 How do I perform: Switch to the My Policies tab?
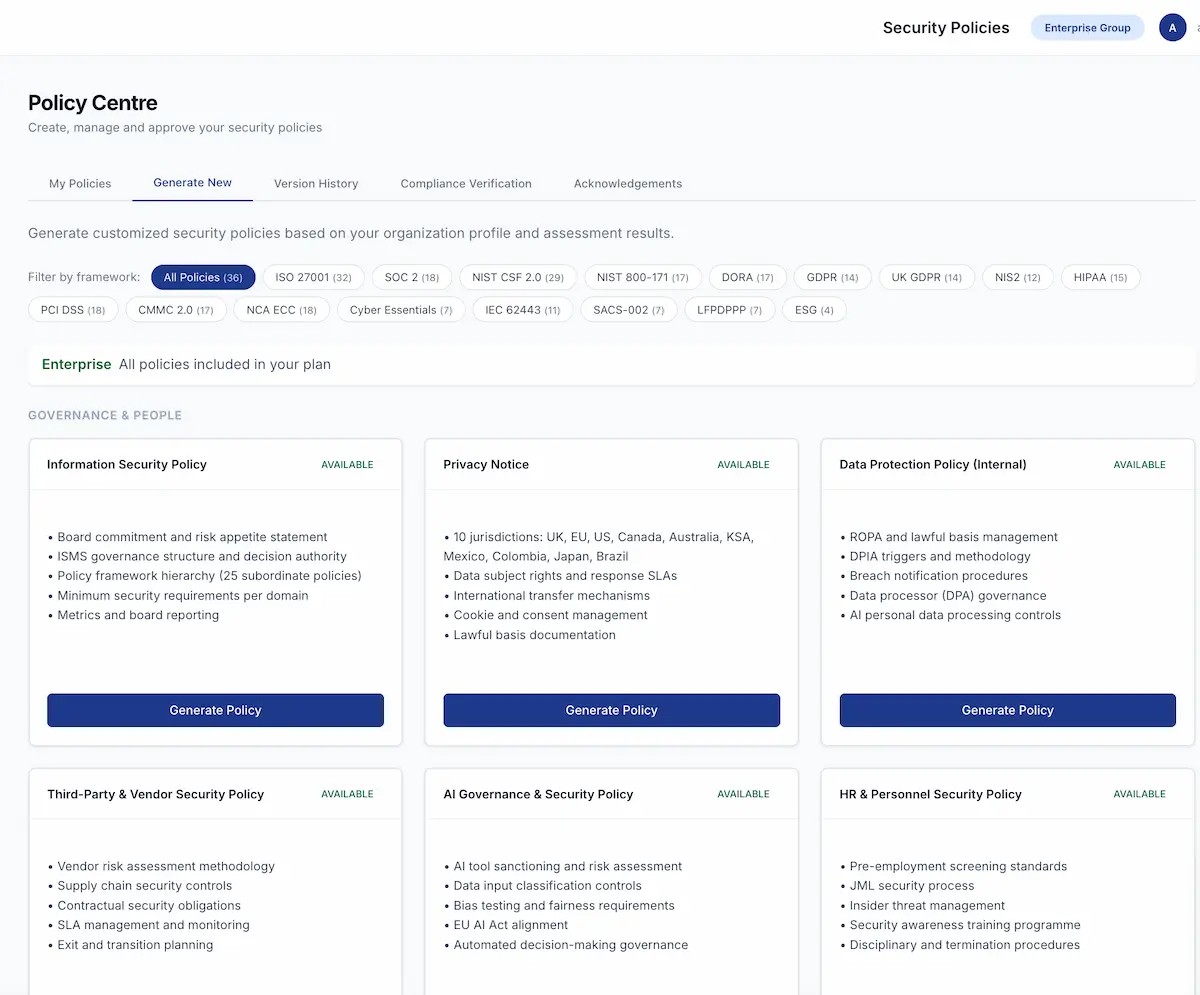[80, 183]
